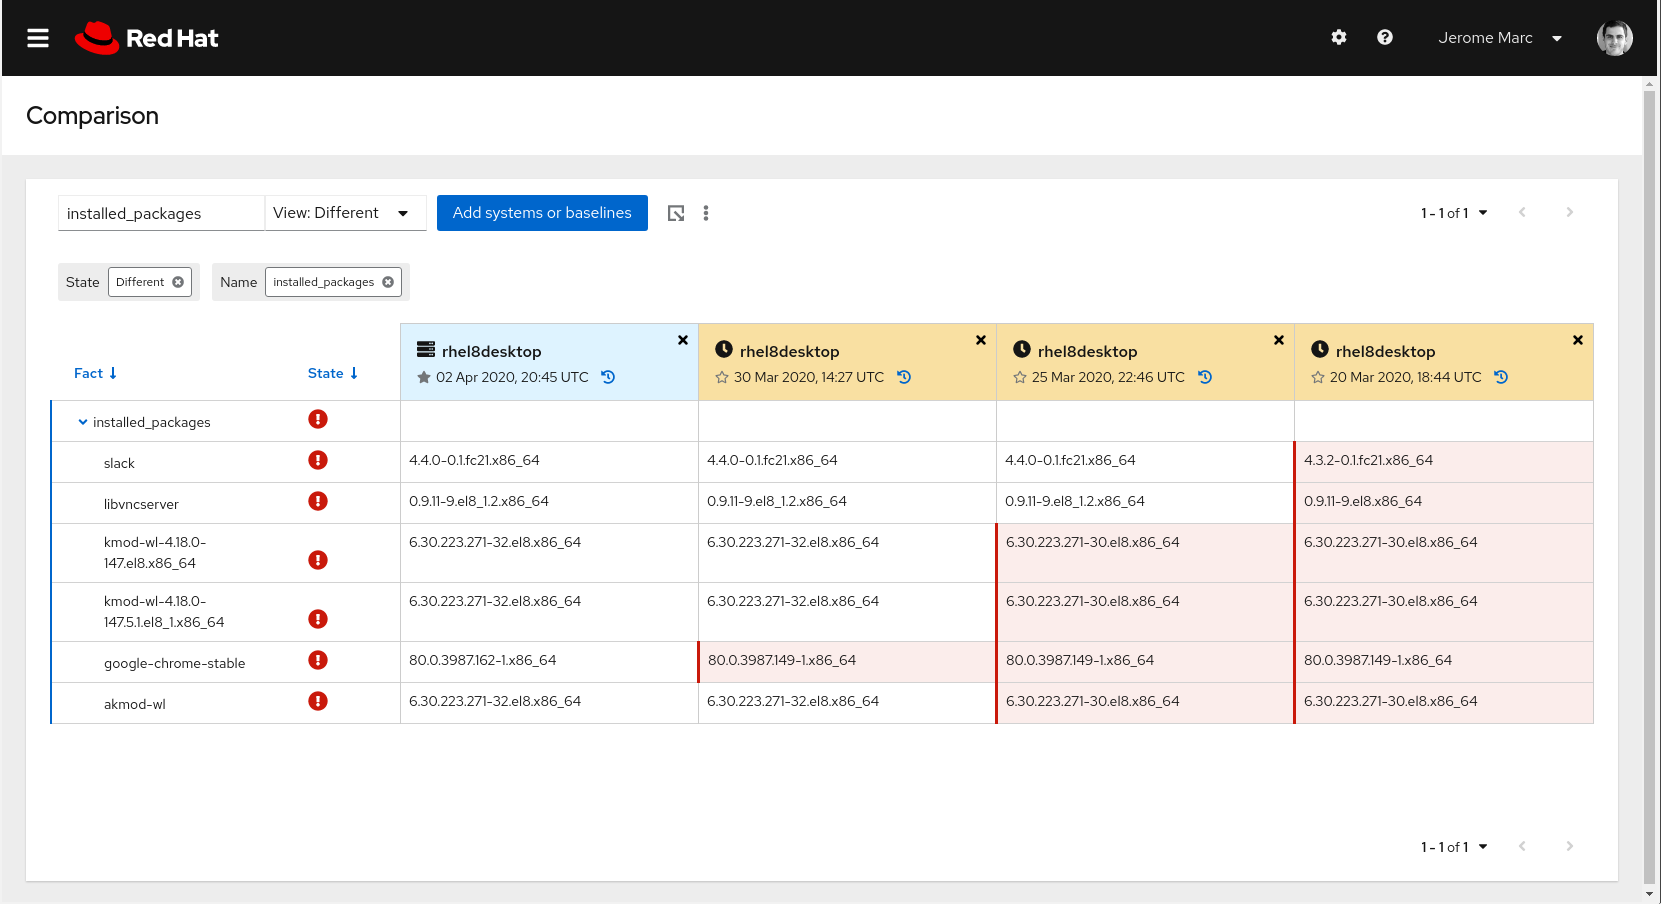Open the kebab actions menu

pos(706,213)
